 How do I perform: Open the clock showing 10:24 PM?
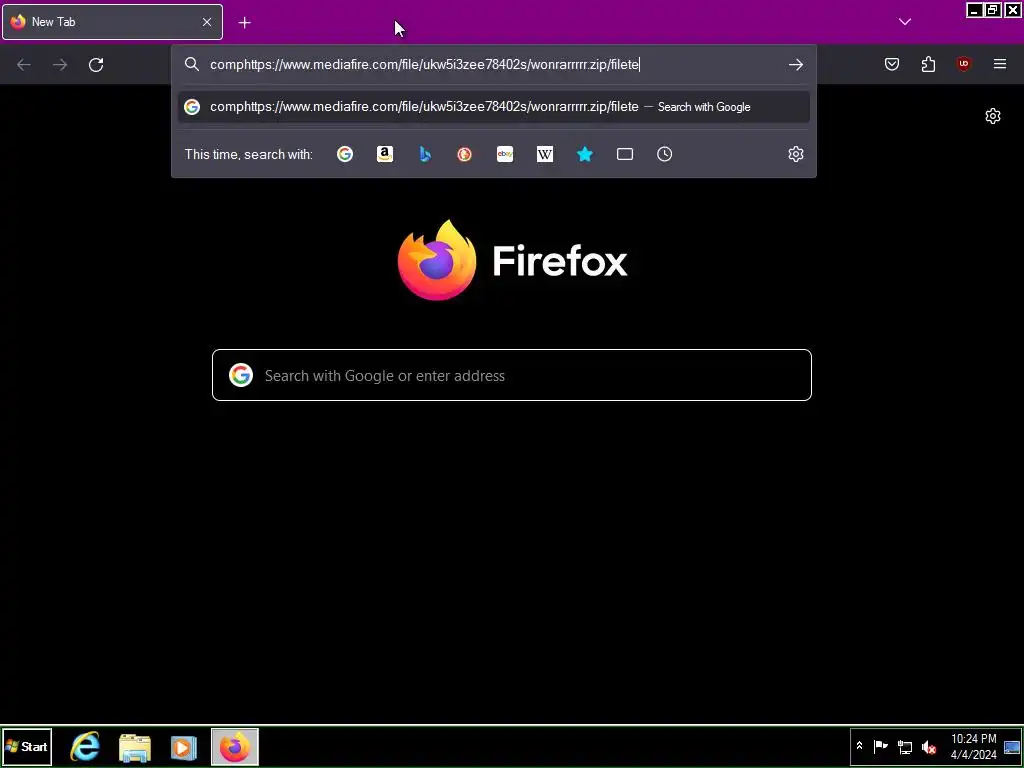point(973,746)
